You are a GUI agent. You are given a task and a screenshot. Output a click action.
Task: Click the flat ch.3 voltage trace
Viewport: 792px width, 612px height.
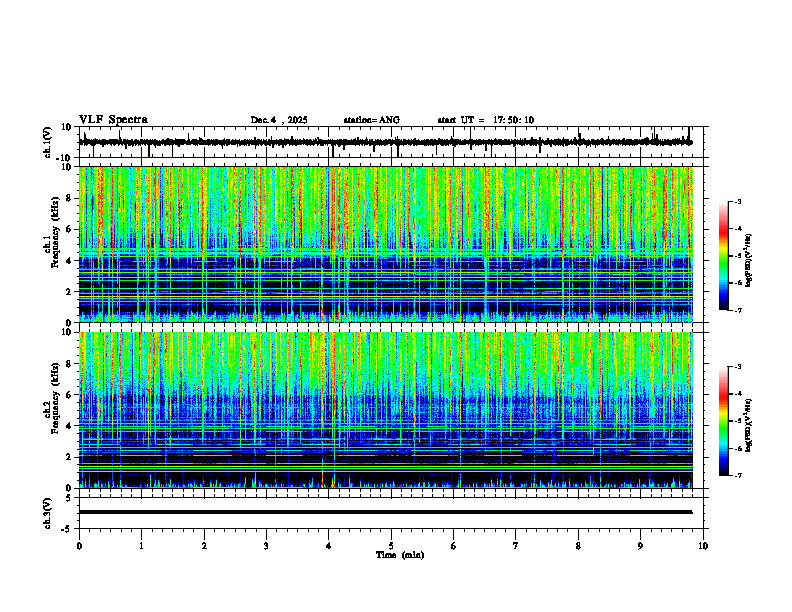(x=385, y=512)
